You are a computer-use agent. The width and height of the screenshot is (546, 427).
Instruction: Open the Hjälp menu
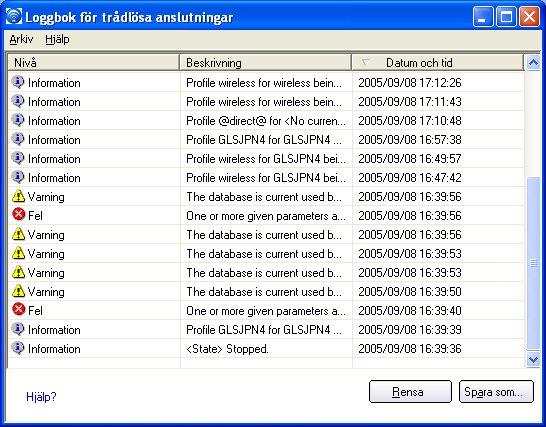(x=57, y=39)
